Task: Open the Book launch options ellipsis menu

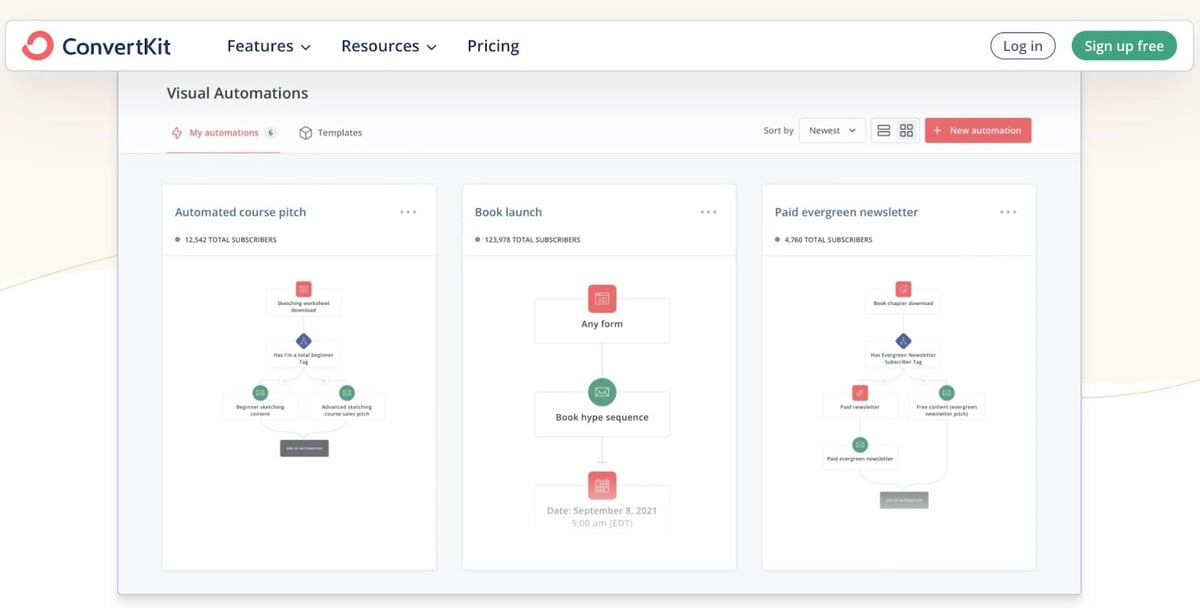Action: point(709,211)
